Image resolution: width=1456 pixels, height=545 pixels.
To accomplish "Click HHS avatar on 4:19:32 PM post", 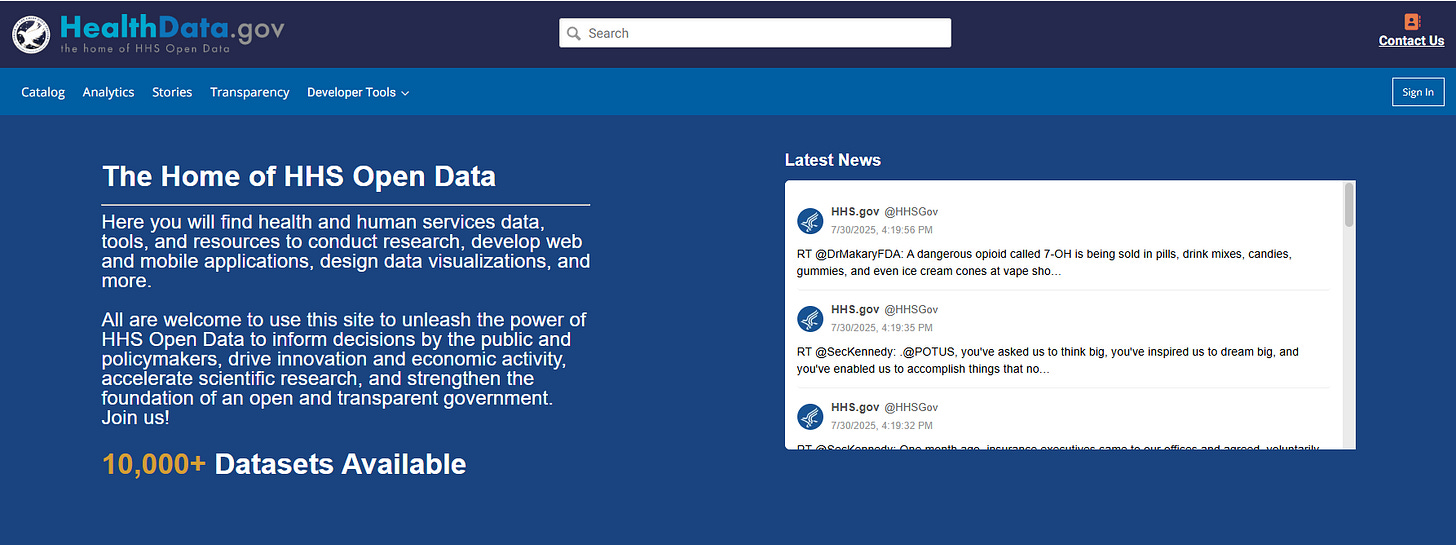I will 810,417.
